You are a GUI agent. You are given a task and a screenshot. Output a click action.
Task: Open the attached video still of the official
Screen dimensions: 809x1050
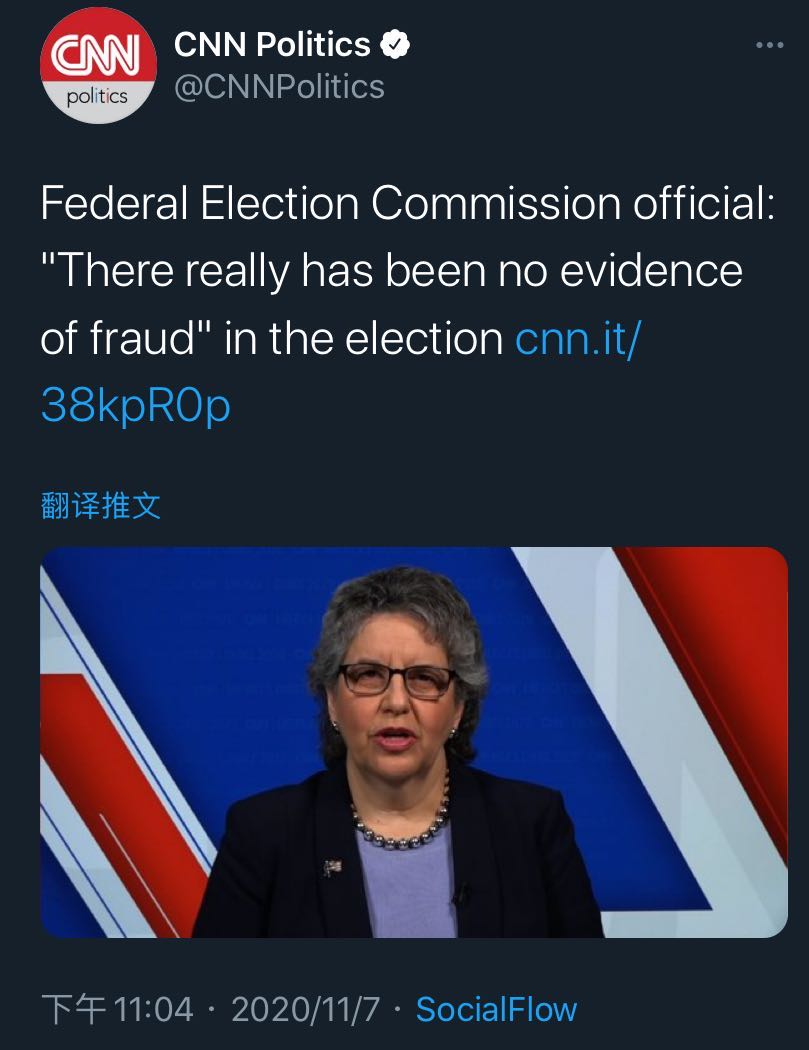[x=414, y=741]
